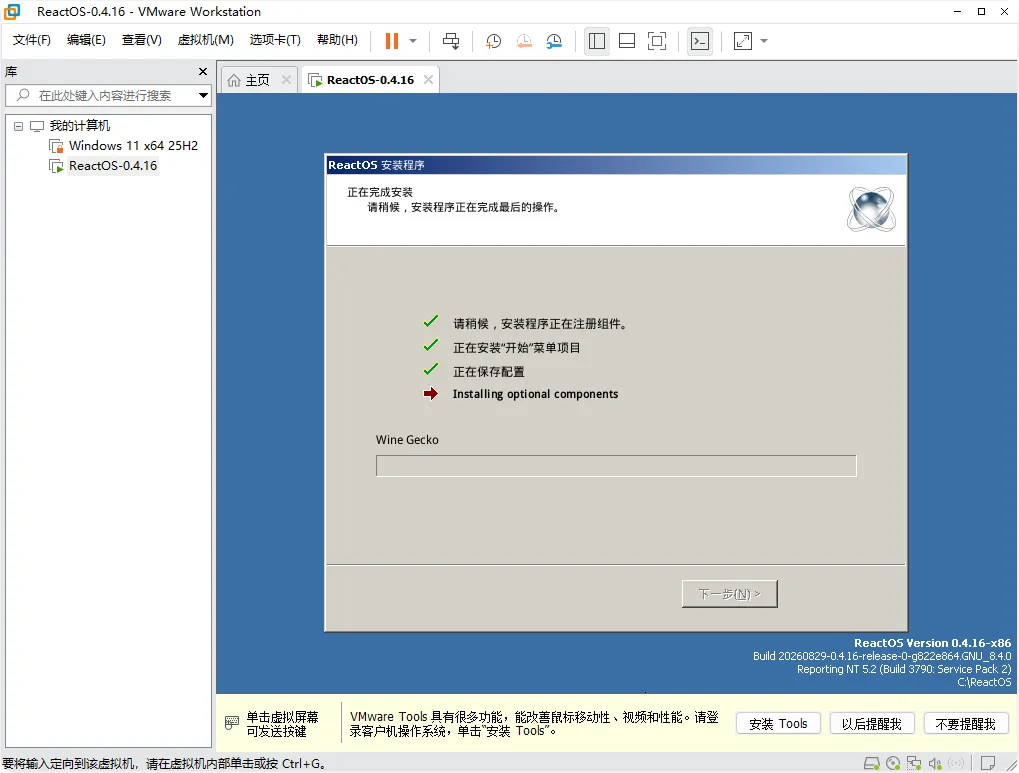Viewport: 1019px width, 773px height.
Task: Toggle the thumbnail bar view icon
Action: click(x=626, y=41)
